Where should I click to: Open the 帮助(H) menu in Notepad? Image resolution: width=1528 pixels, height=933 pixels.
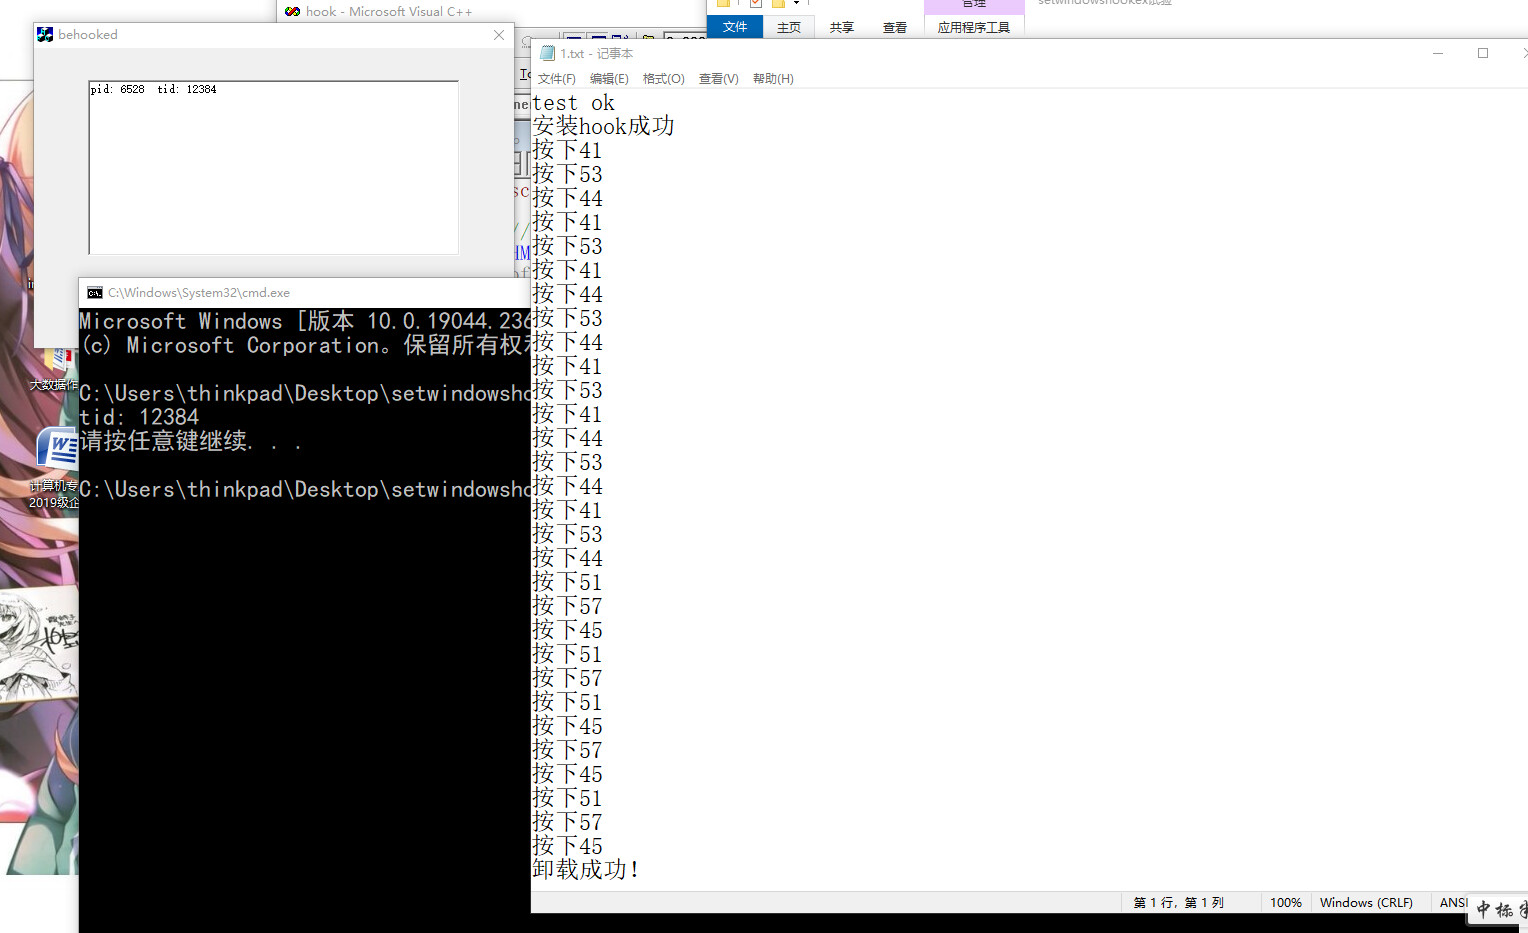coord(773,79)
